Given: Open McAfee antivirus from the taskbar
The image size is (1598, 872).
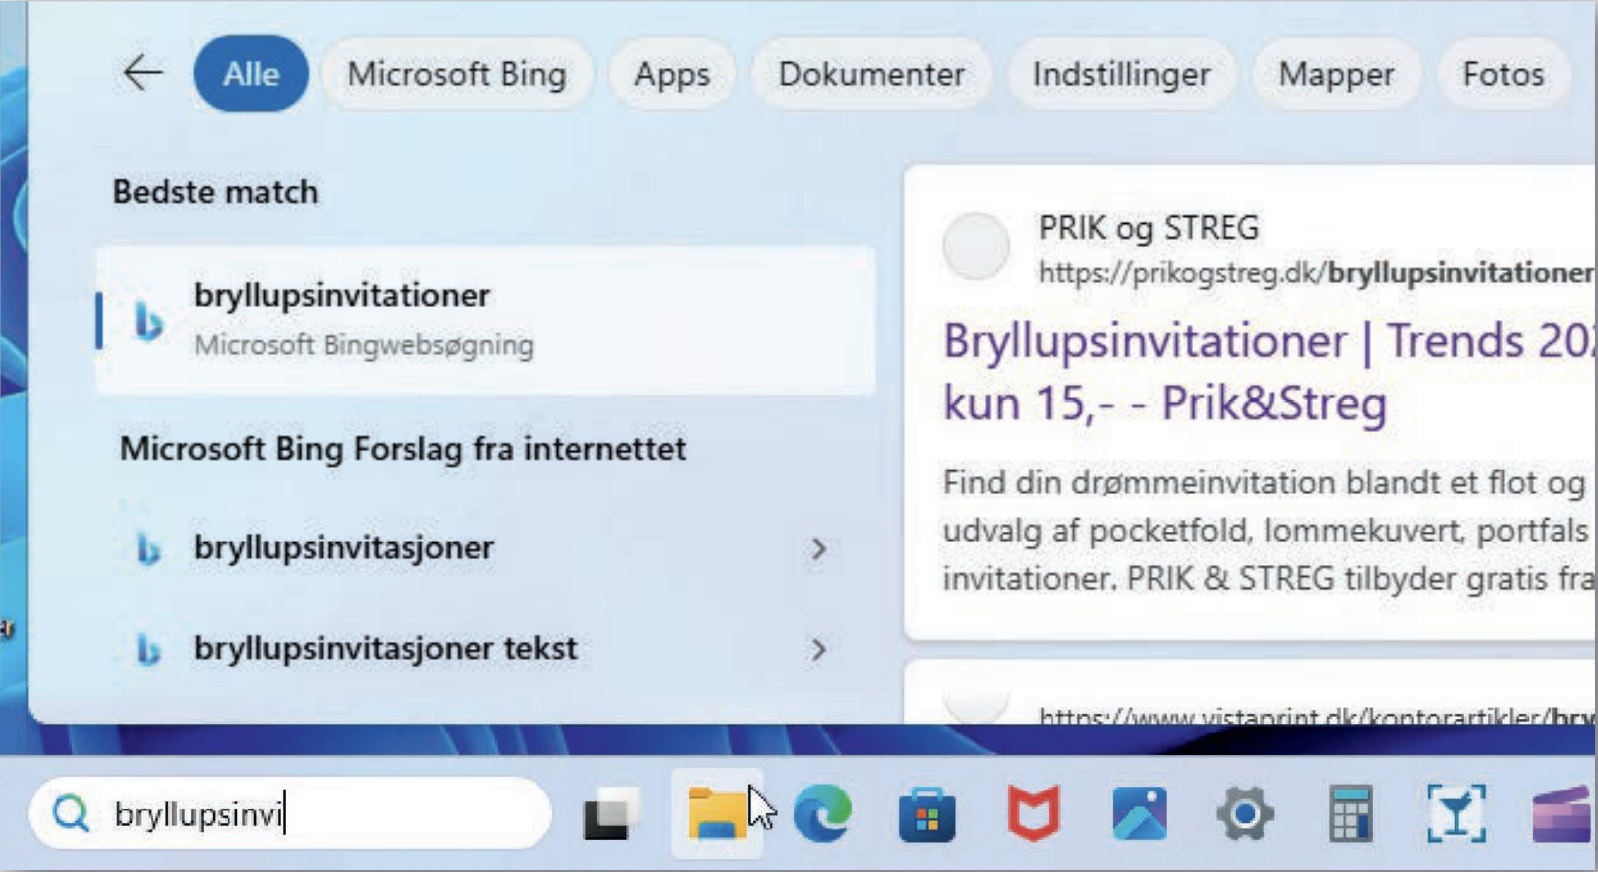Looking at the screenshot, I should [x=1033, y=813].
